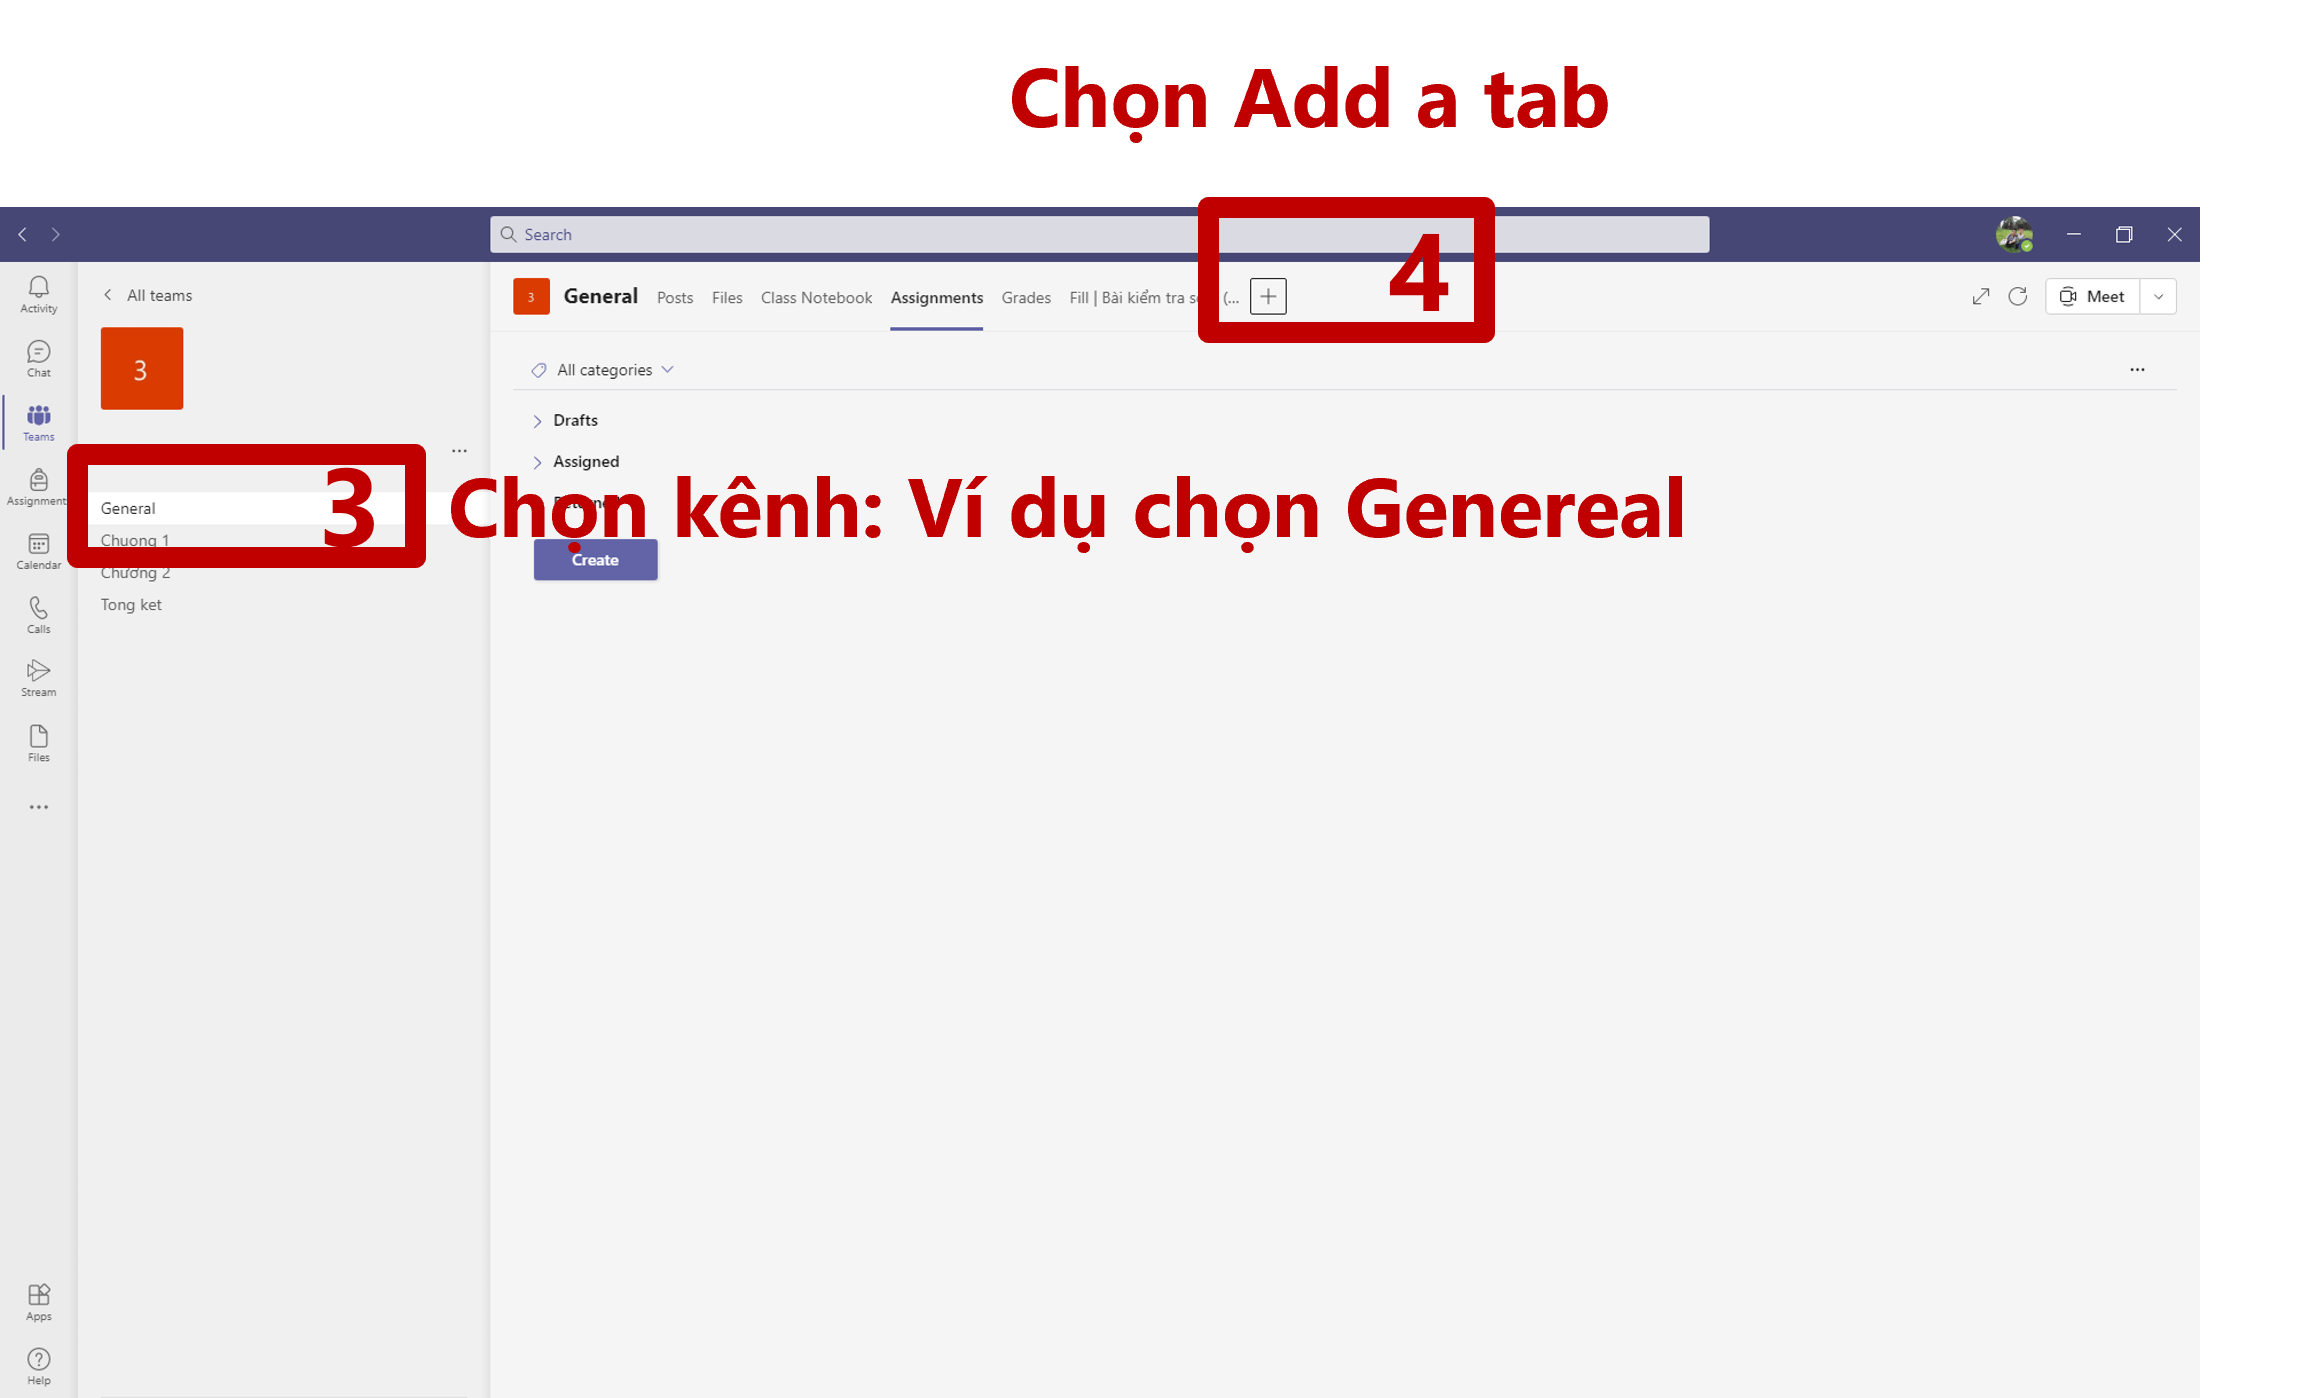Image resolution: width=2312 pixels, height=1398 pixels.
Task: Switch to the Grades tab
Action: click(1026, 297)
